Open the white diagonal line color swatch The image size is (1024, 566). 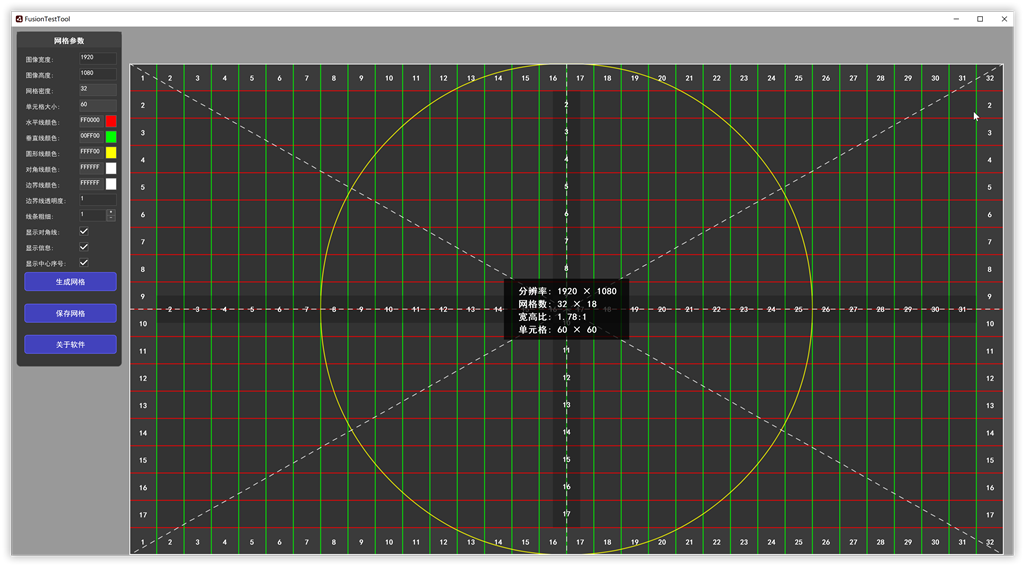(x=111, y=168)
